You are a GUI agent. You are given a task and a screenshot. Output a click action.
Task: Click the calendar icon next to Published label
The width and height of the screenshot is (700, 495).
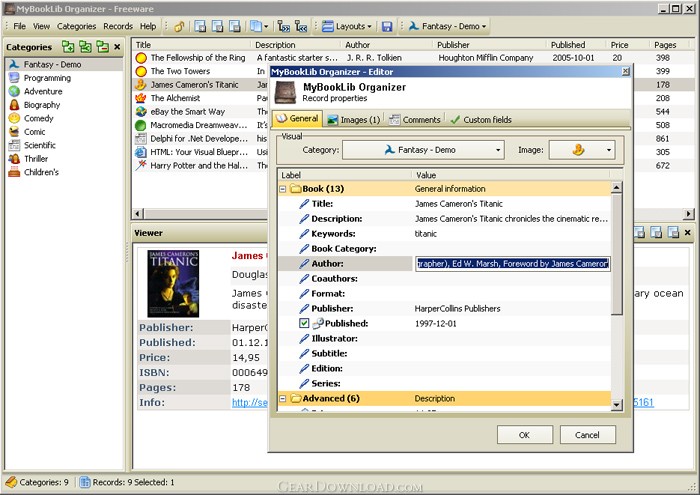click(x=318, y=323)
